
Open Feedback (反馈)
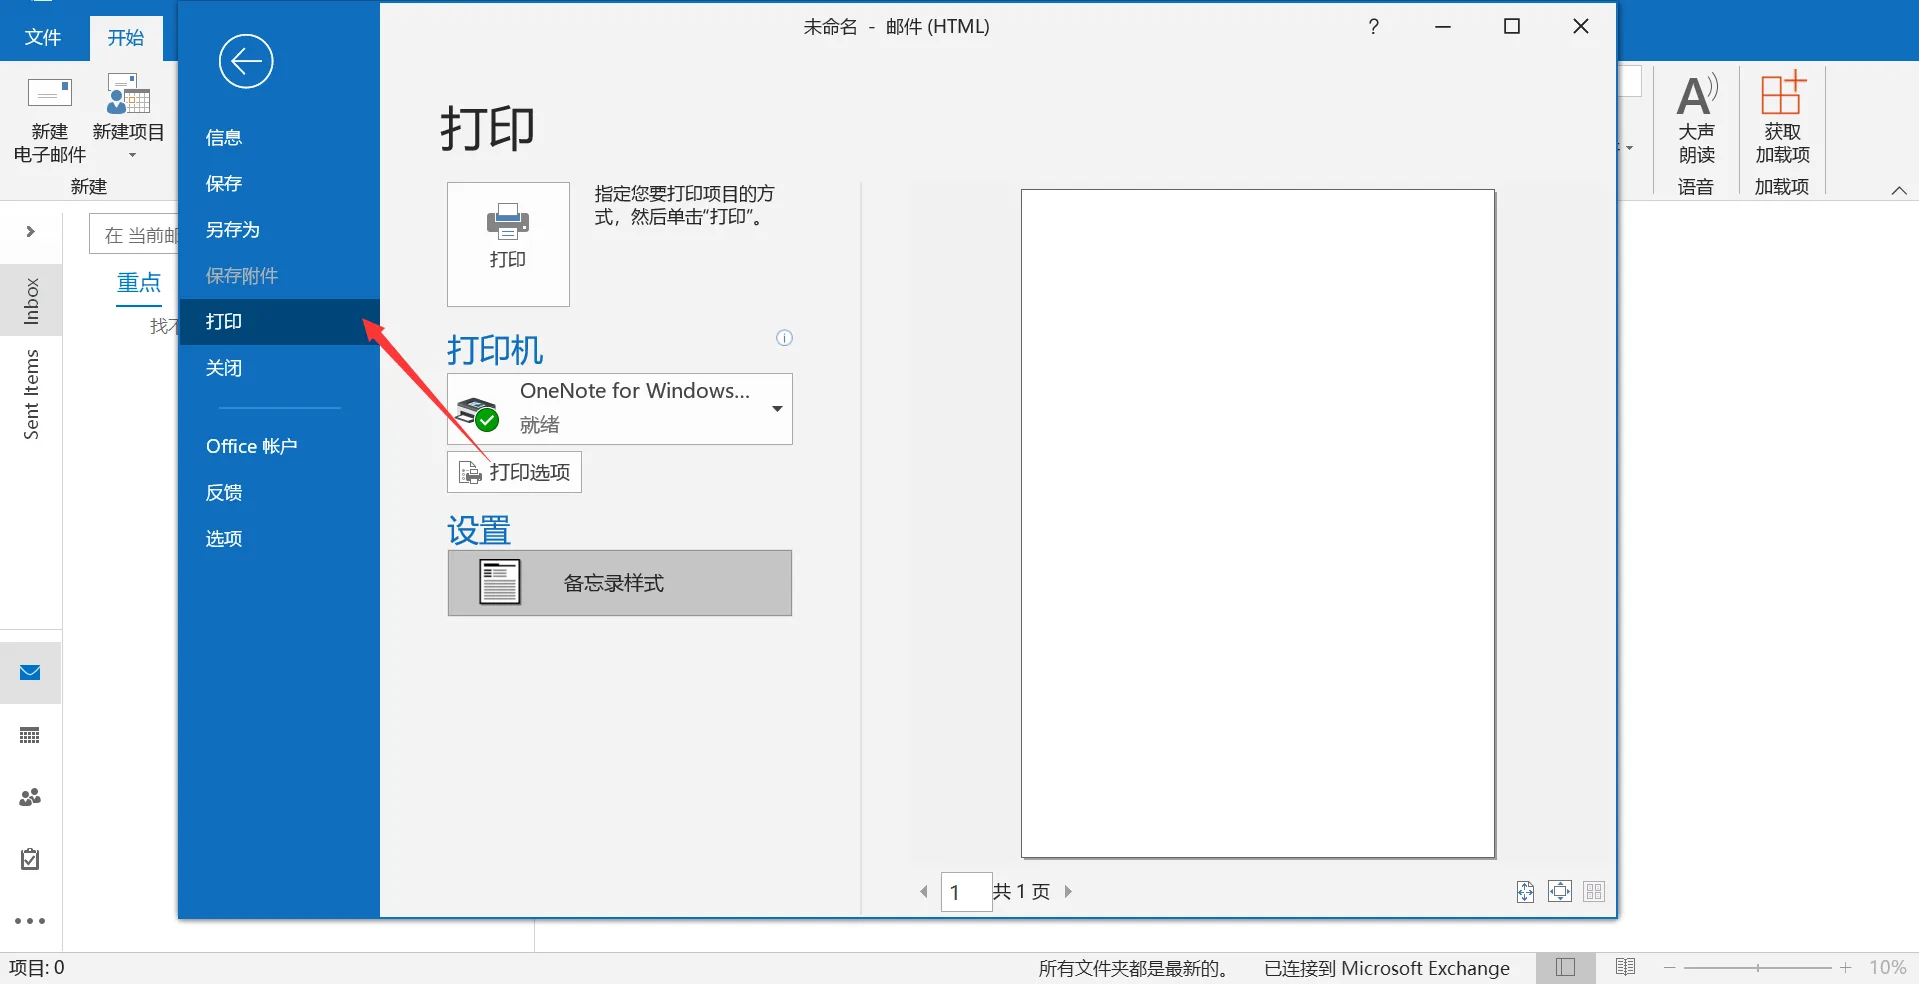(x=224, y=492)
